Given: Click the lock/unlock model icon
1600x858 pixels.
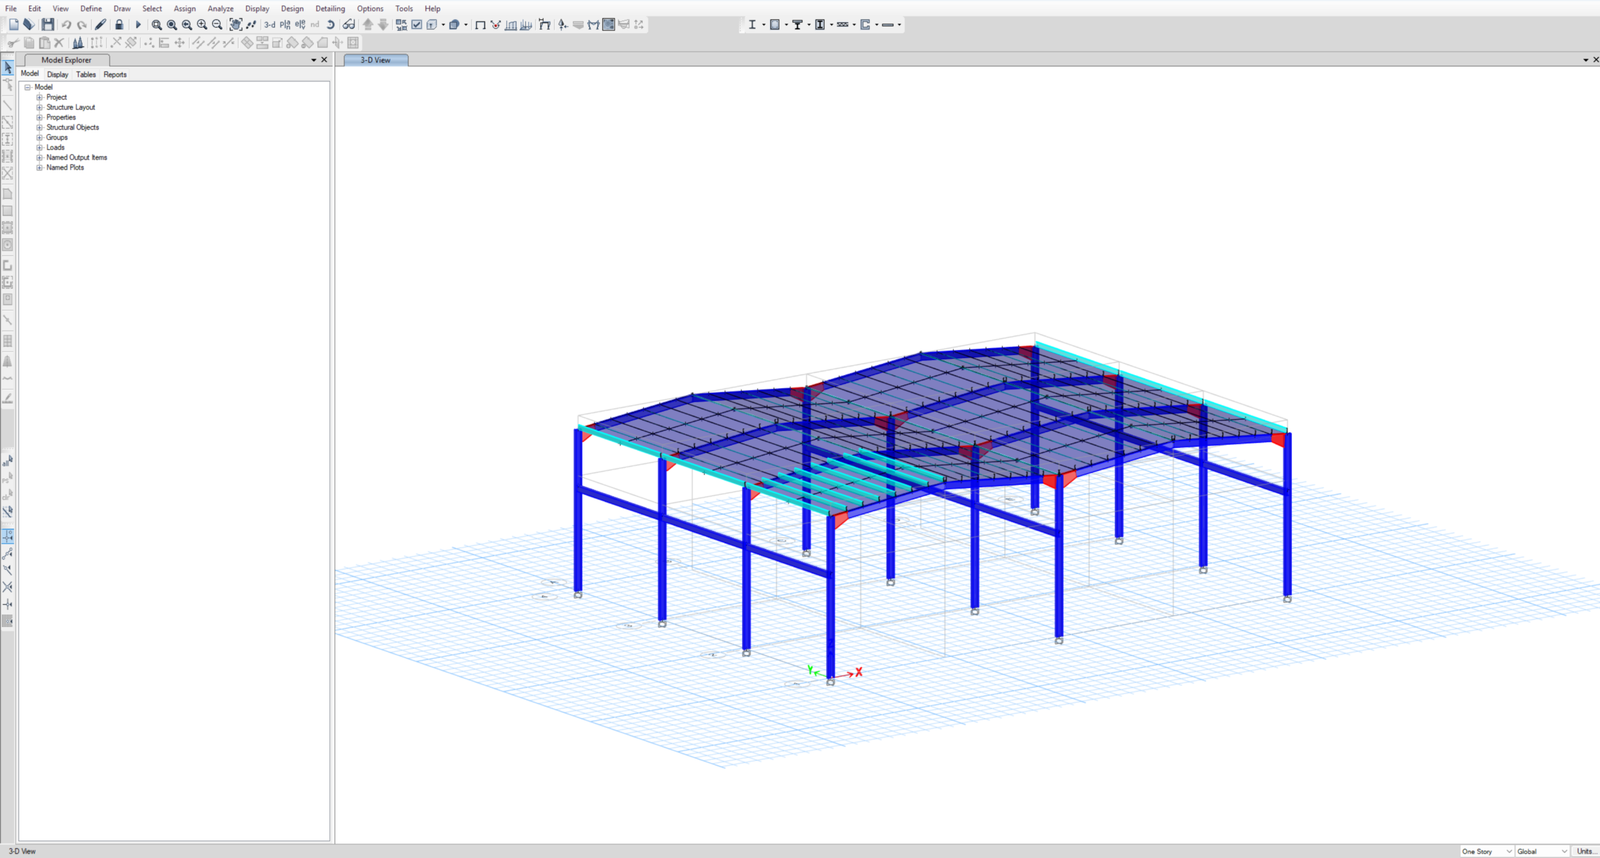Looking at the screenshot, I should point(119,25).
